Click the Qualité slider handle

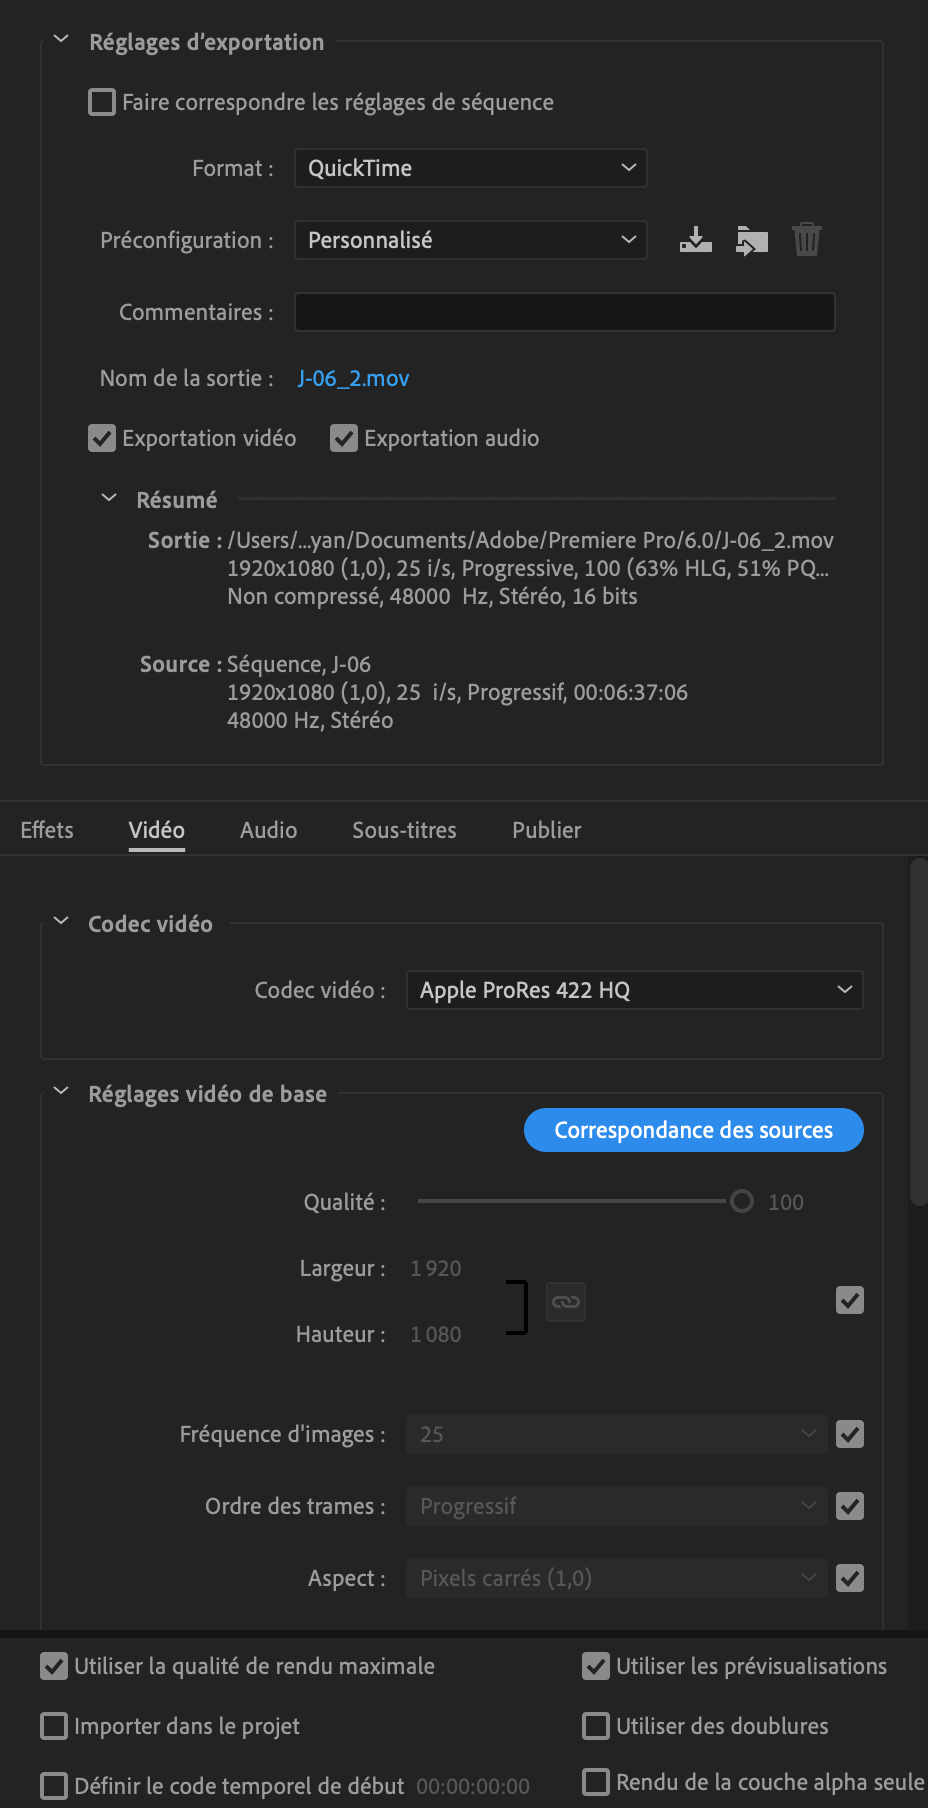point(741,1201)
